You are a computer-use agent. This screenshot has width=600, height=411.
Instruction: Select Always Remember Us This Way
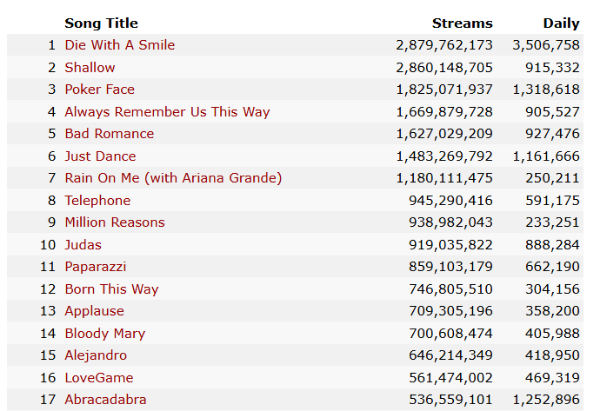pyautogui.click(x=151, y=111)
